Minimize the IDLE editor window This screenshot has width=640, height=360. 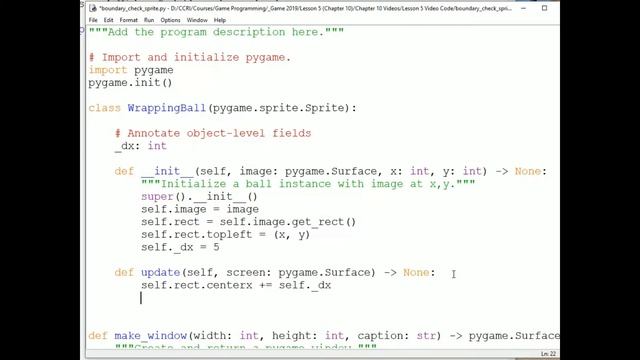pos(523,8)
